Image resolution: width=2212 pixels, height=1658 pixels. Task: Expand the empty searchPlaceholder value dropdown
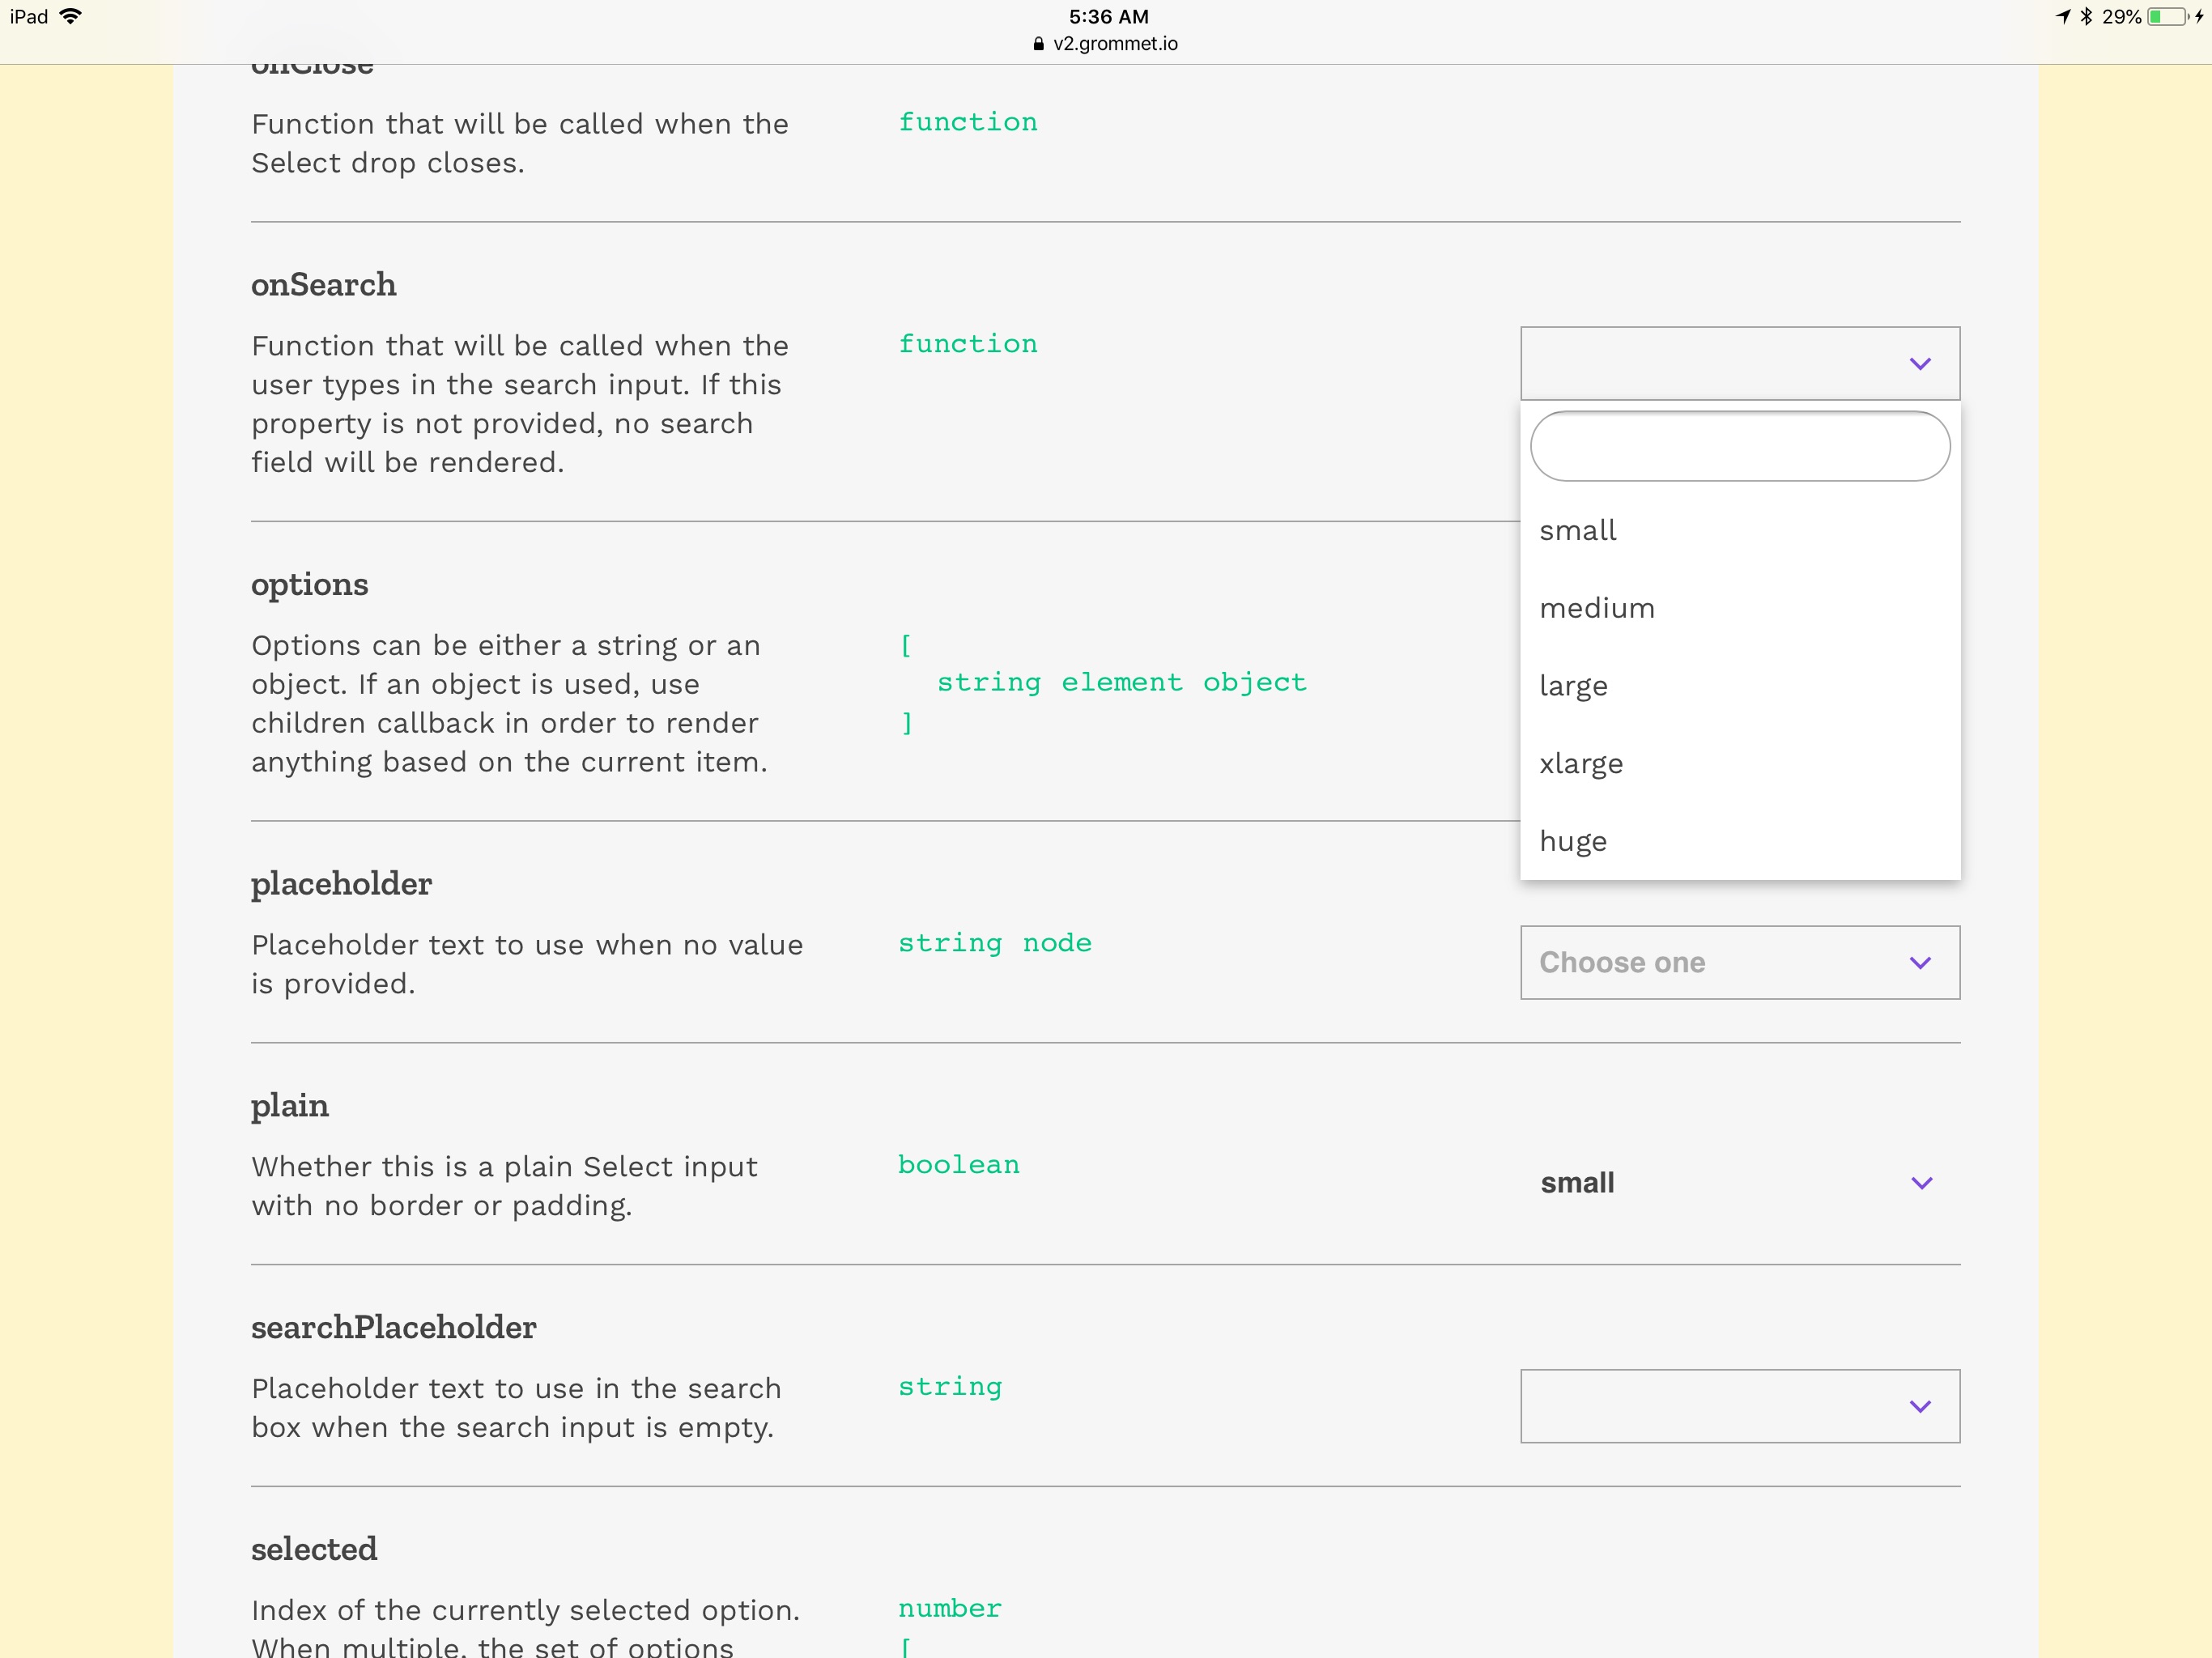point(1738,1406)
